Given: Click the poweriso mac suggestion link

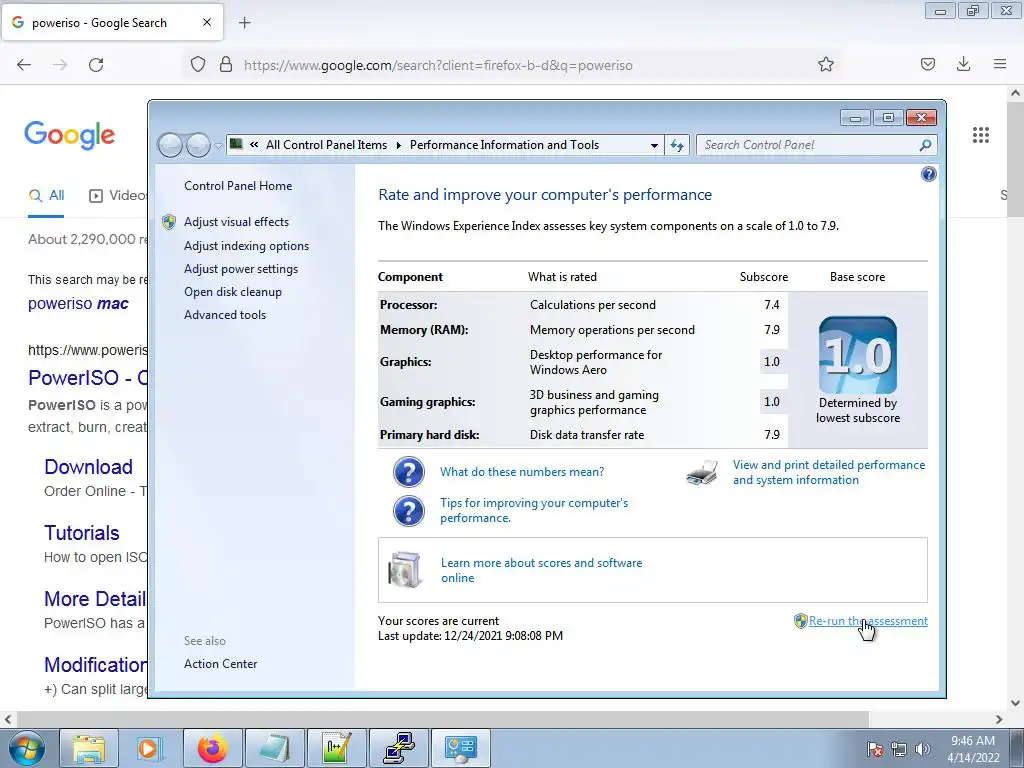Looking at the screenshot, I should (78, 304).
